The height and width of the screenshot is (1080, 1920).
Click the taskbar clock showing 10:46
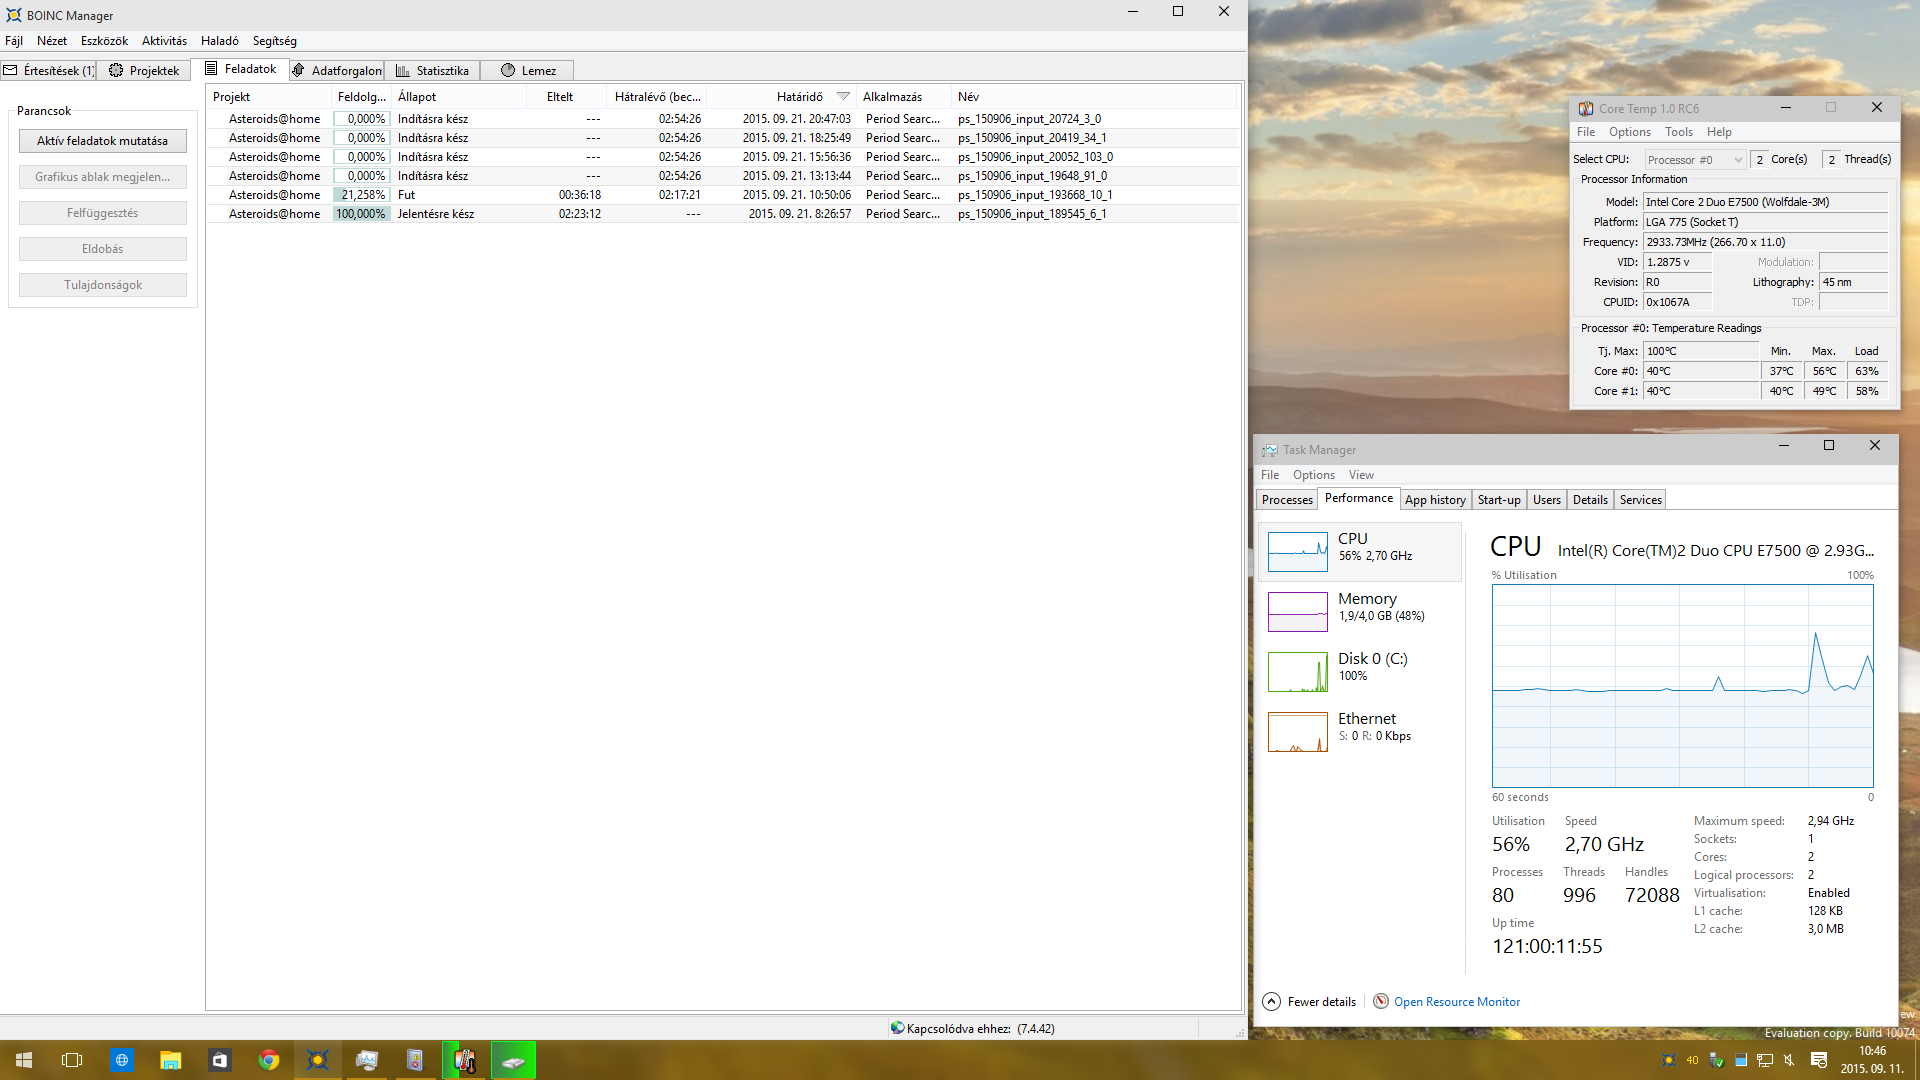pos(1872,1060)
